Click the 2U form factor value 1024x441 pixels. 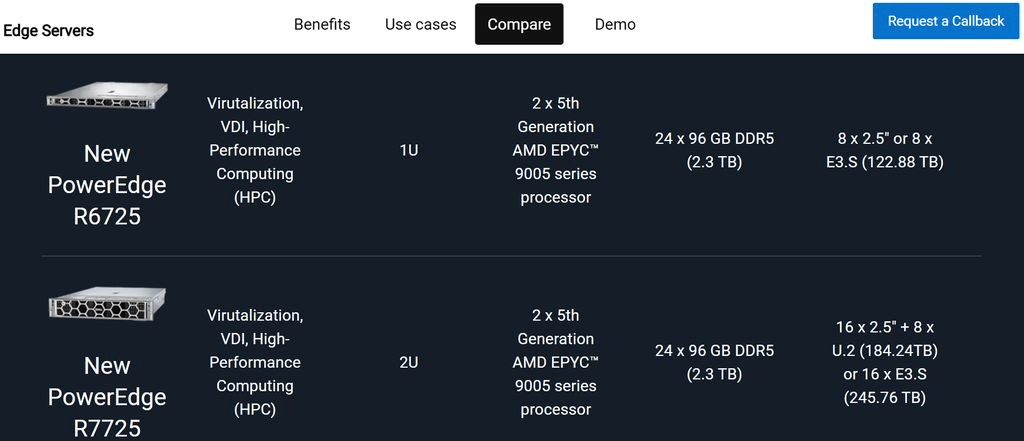[x=409, y=362]
